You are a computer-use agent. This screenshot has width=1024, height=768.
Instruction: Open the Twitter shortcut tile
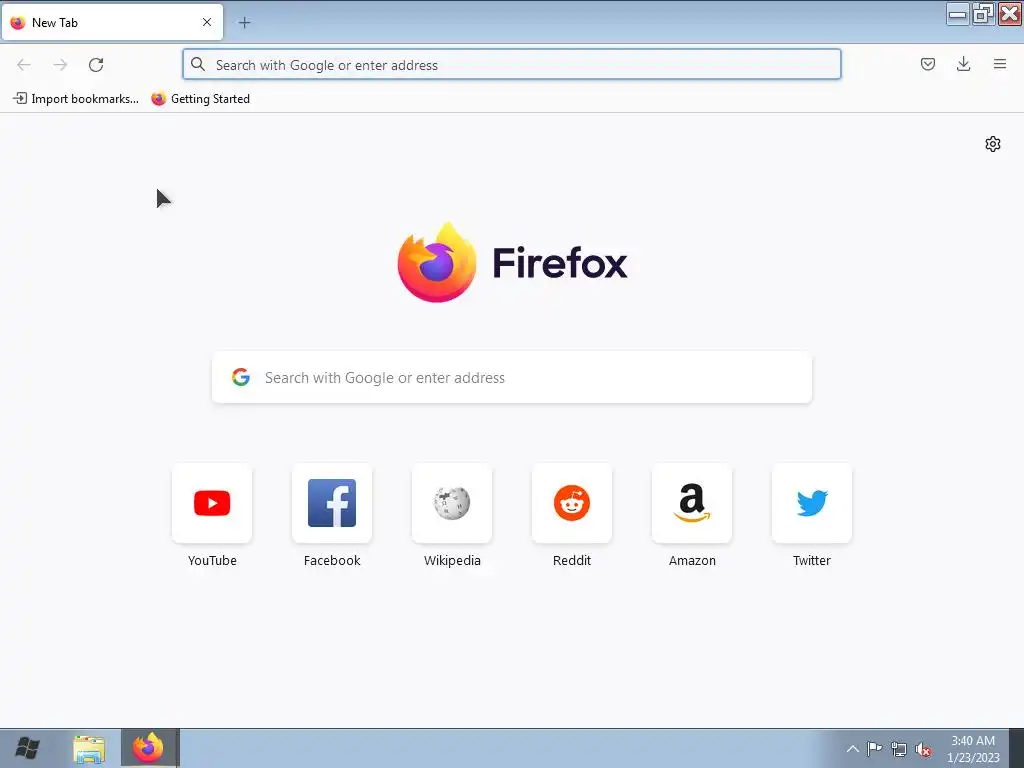[812, 503]
